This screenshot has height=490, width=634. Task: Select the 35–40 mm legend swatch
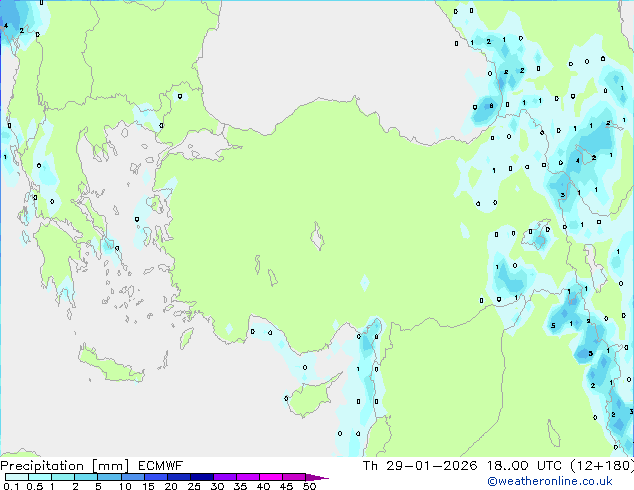[x=247, y=477]
